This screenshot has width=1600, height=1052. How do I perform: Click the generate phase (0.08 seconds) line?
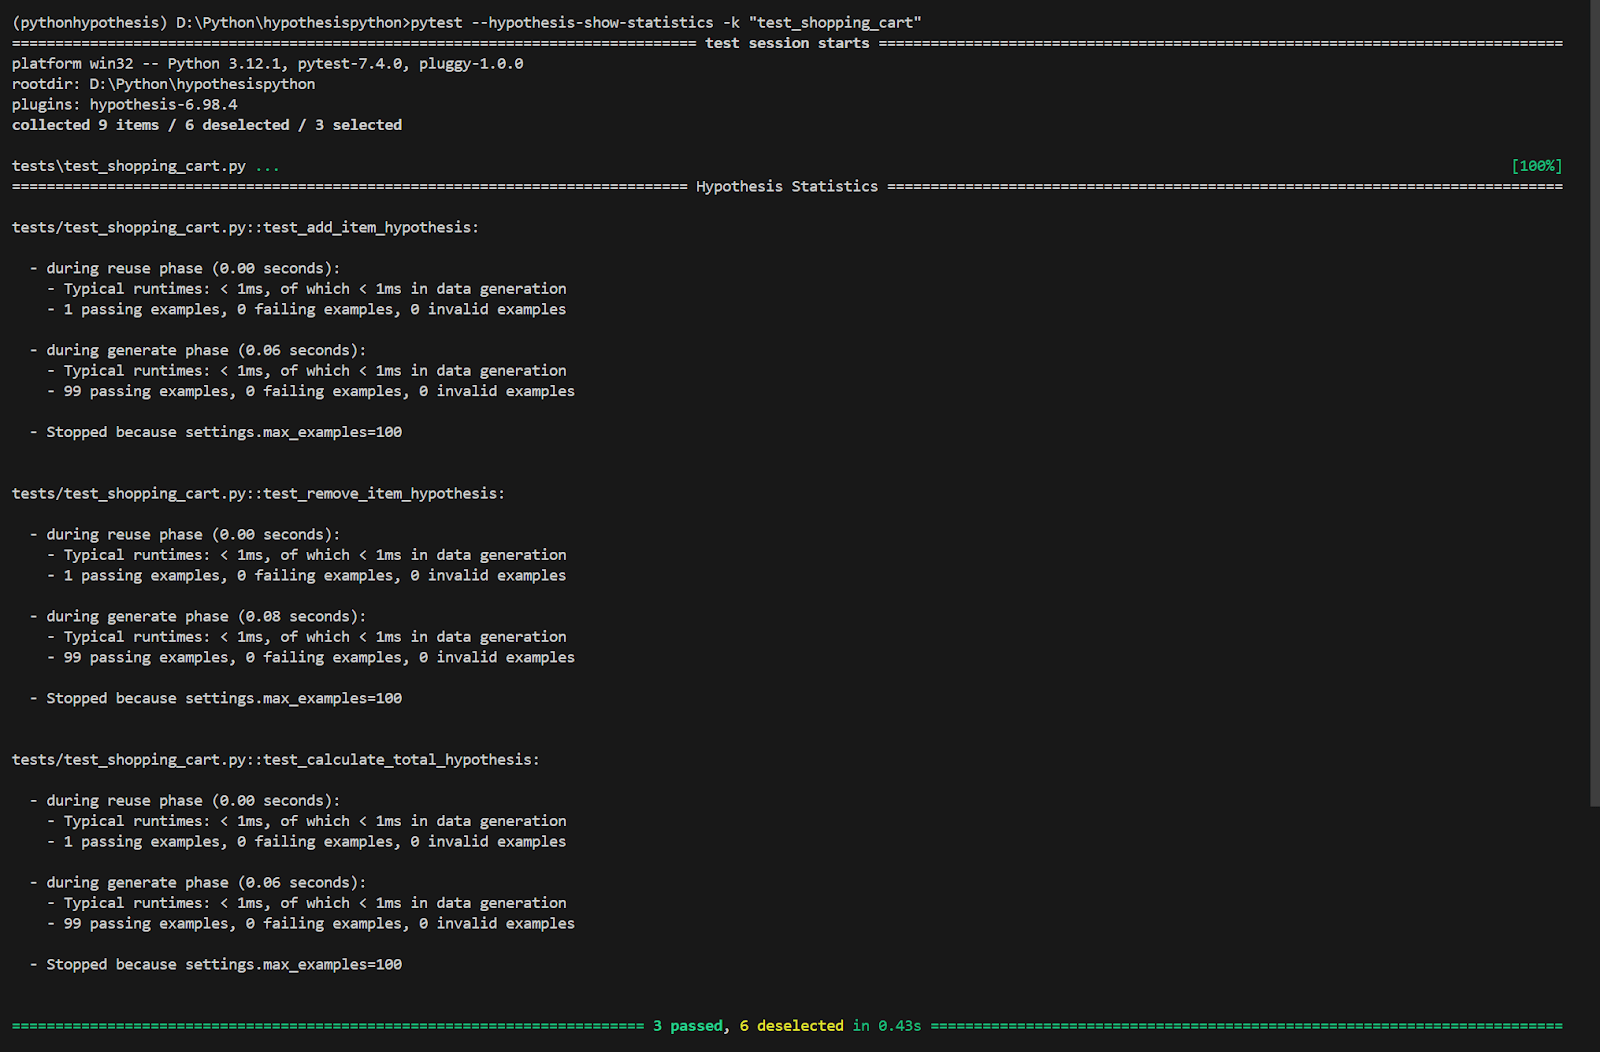[206, 617]
